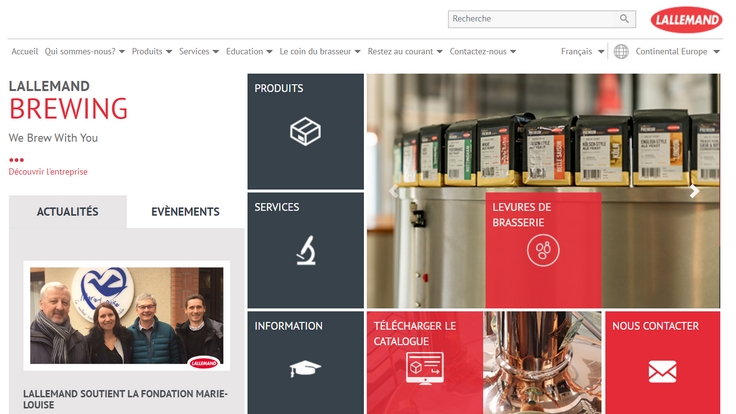Image resolution: width=736 pixels, height=414 pixels.
Task: Advance the carousel with the right arrow
Action: pyautogui.click(x=694, y=191)
